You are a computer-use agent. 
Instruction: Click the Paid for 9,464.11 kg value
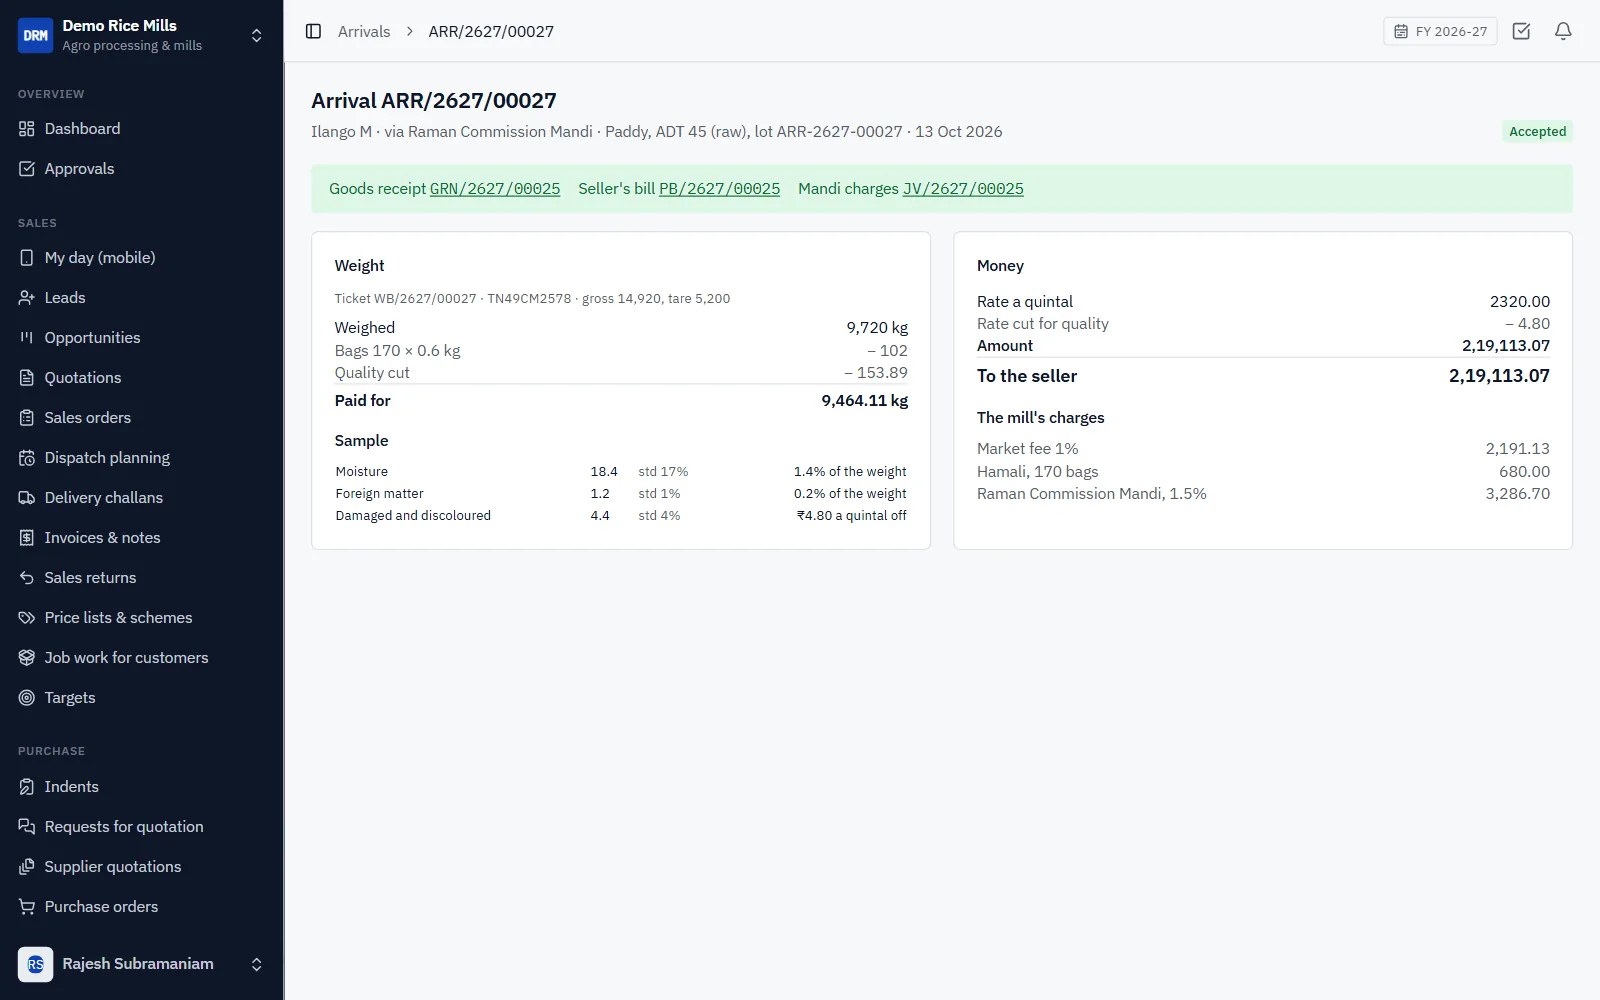[865, 400]
